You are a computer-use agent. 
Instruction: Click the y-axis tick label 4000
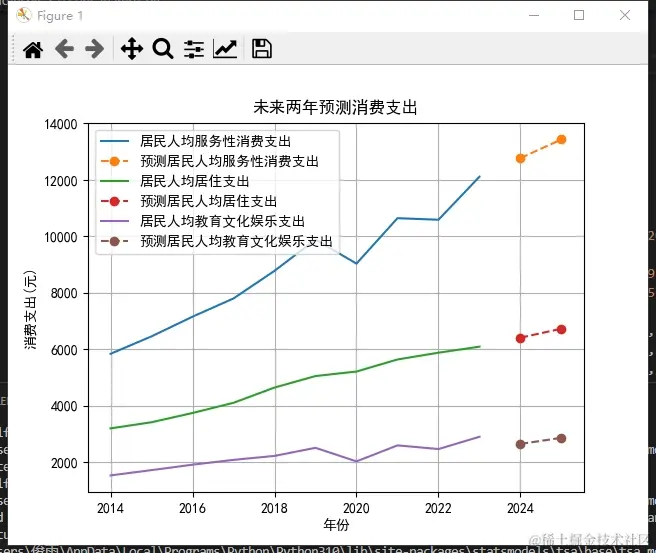click(x=64, y=407)
